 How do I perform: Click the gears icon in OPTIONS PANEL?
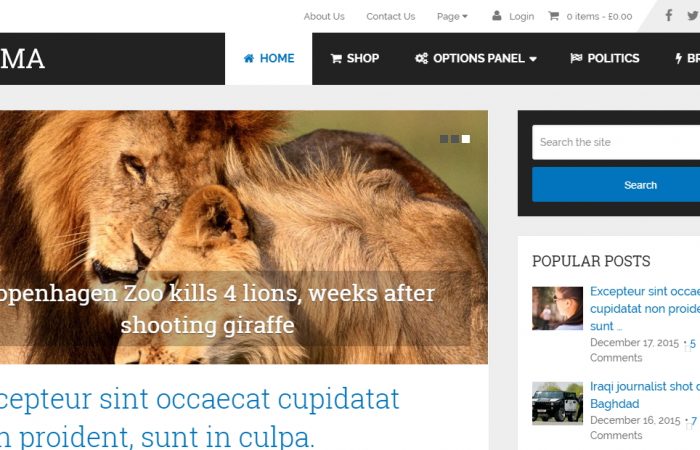(421, 58)
